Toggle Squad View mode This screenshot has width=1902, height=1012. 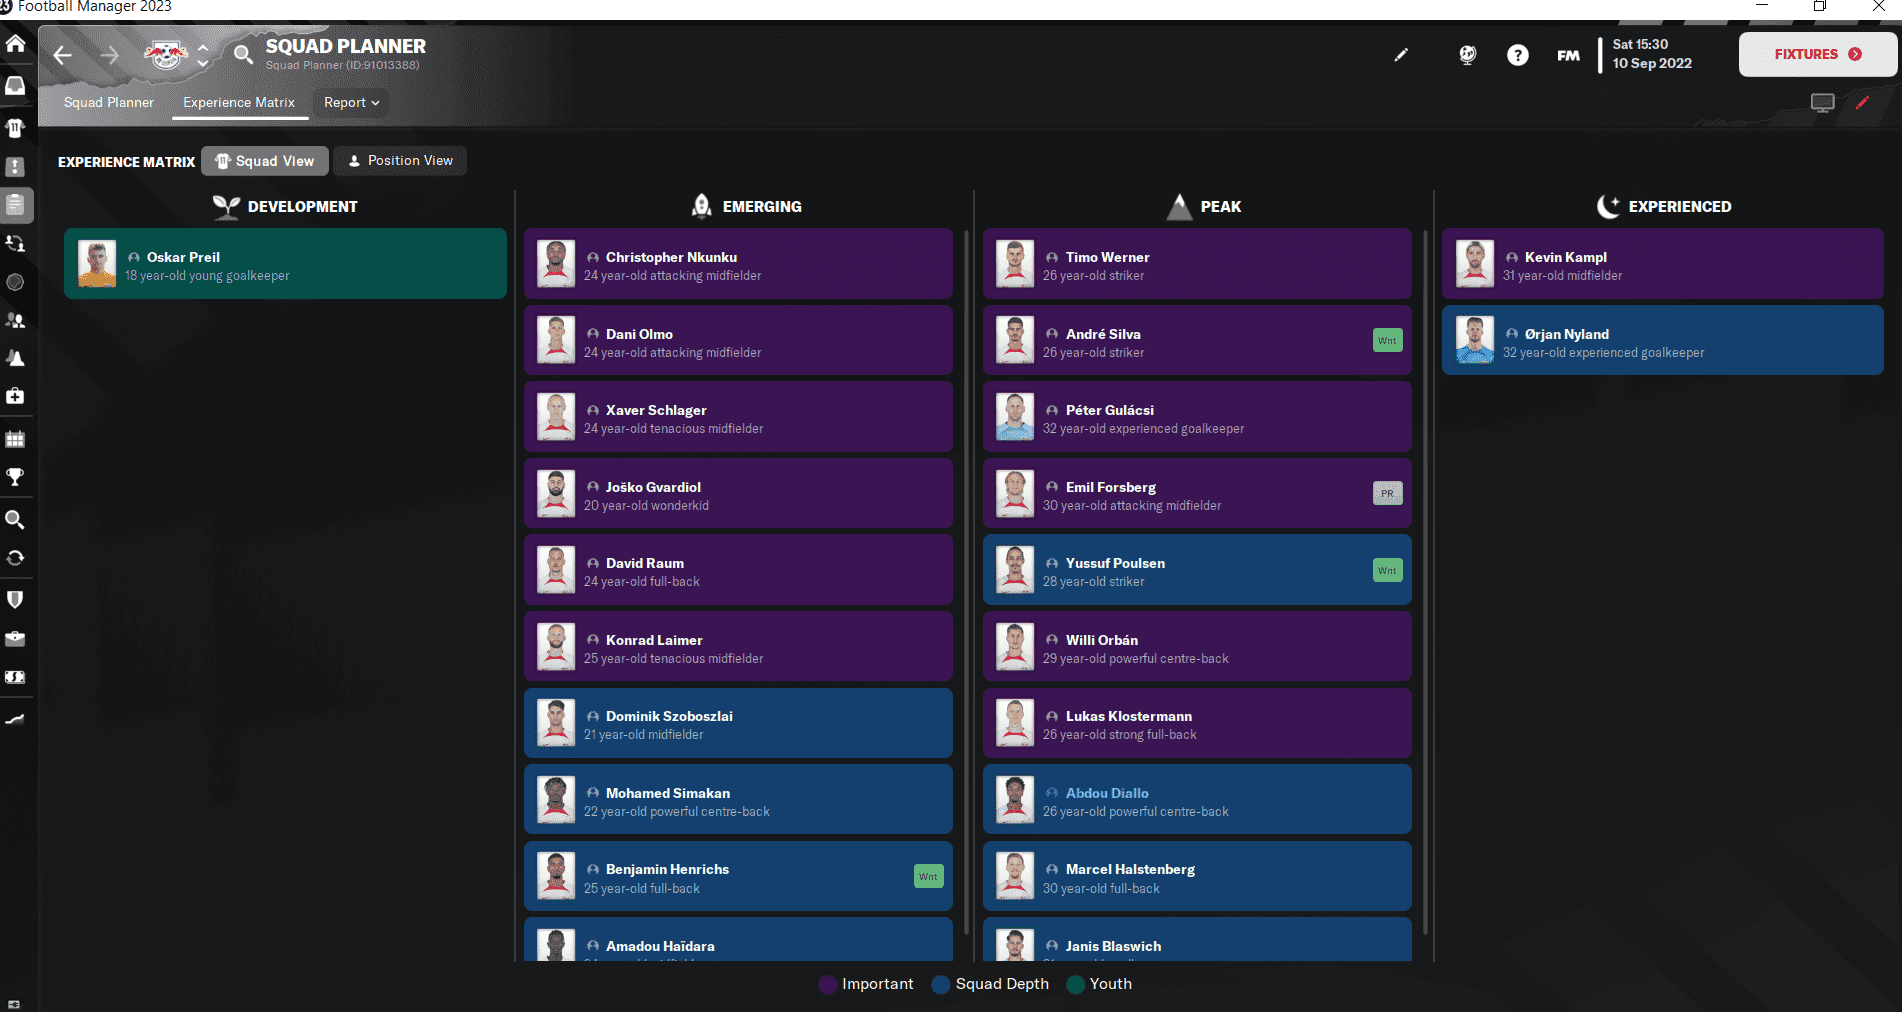pyautogui.click(x=264, y=161)
